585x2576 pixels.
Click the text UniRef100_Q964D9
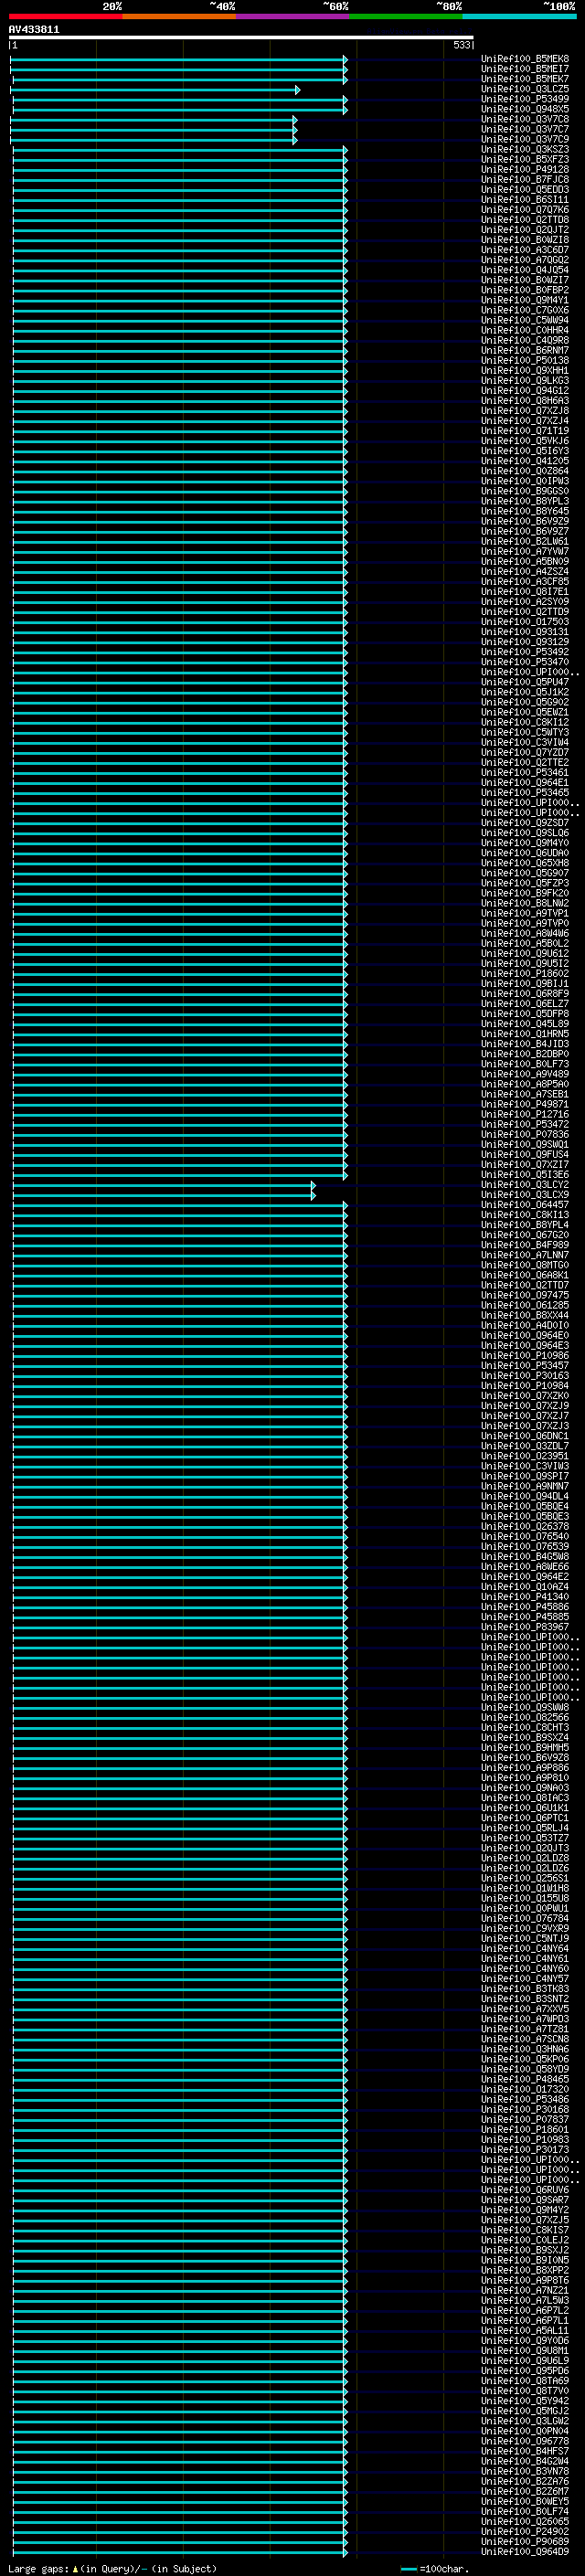click(524, 2551)
